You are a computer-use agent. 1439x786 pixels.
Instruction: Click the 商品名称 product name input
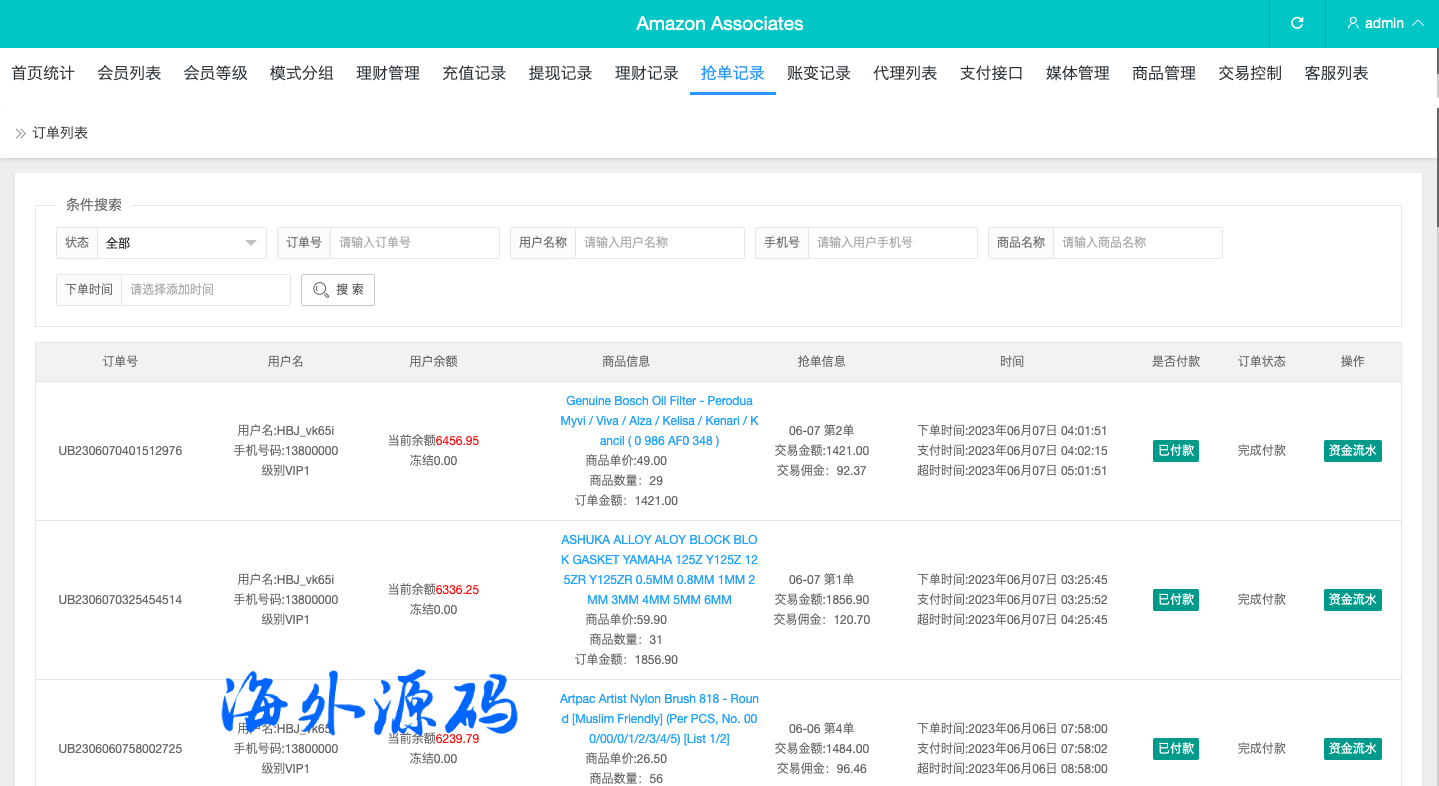point(1137,243)
